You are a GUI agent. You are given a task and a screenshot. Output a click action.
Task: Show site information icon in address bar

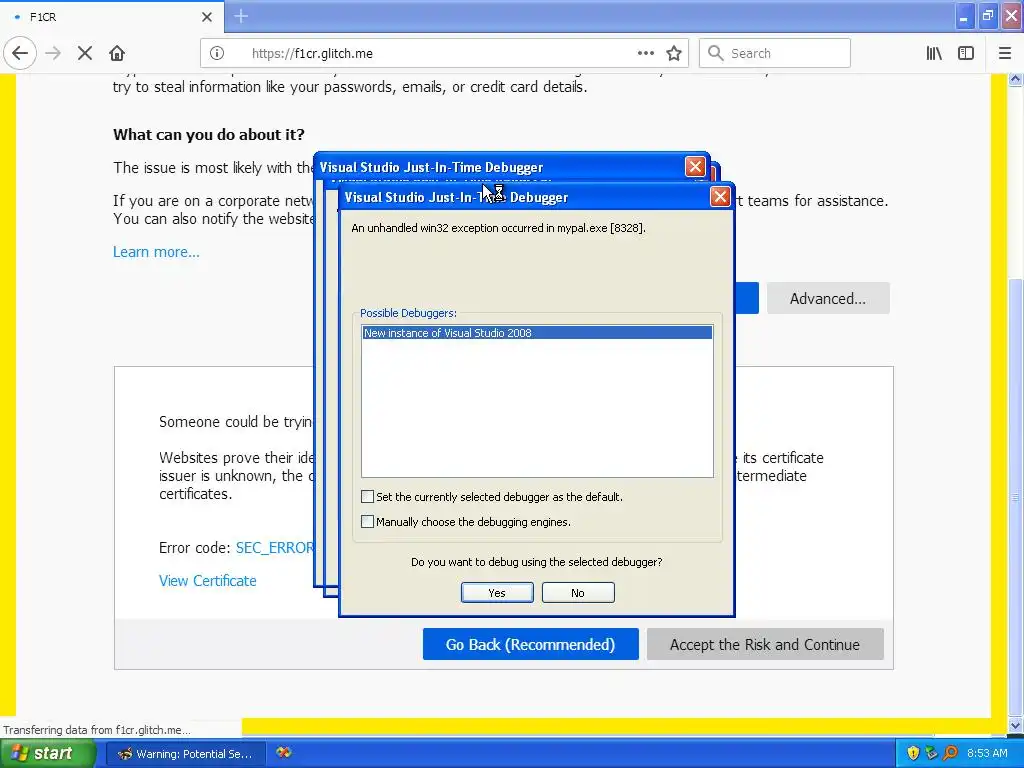coord(217,54)
